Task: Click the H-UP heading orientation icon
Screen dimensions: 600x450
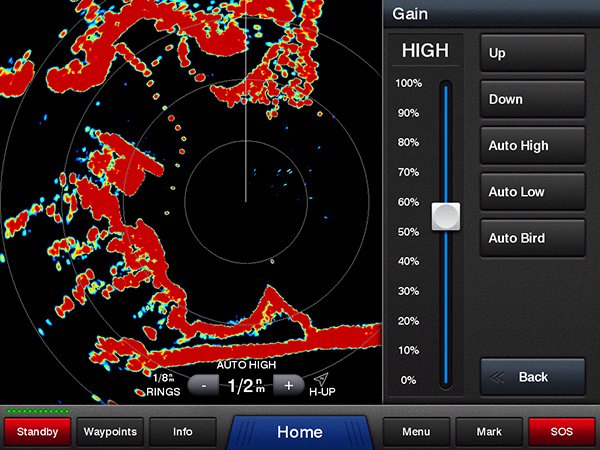Action: point(322,385)
